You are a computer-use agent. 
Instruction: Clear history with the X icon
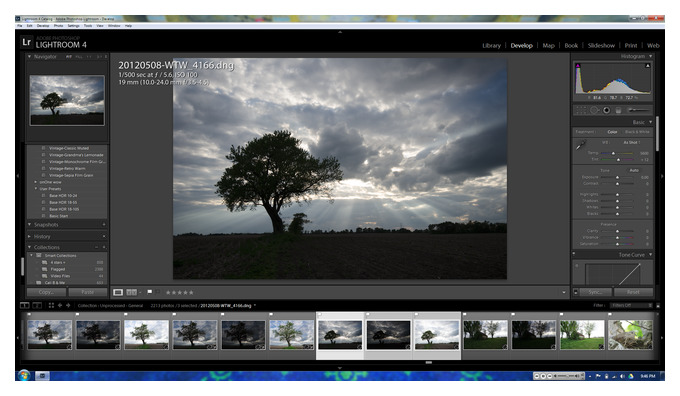click(104, 236)
